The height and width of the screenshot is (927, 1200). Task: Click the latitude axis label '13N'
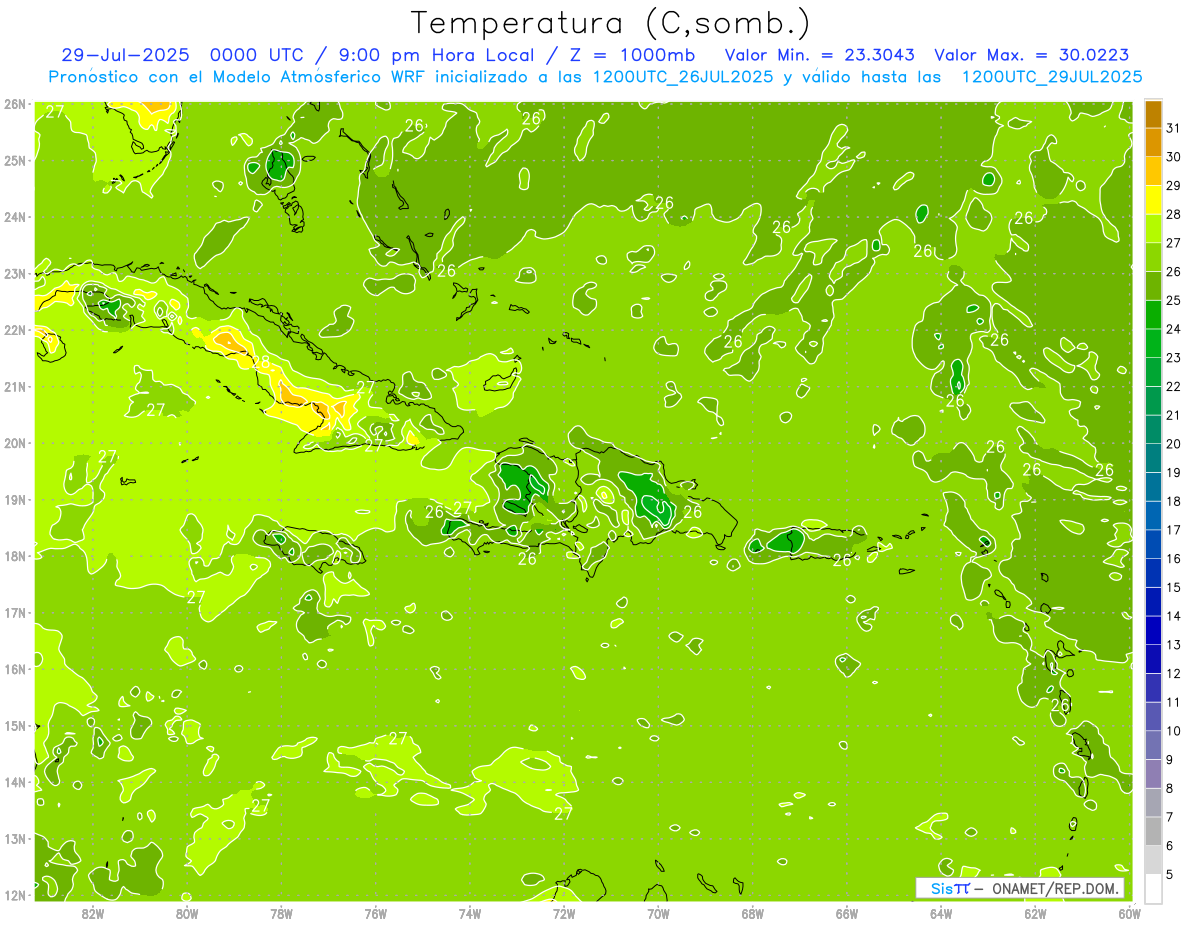tap(14, 838)
